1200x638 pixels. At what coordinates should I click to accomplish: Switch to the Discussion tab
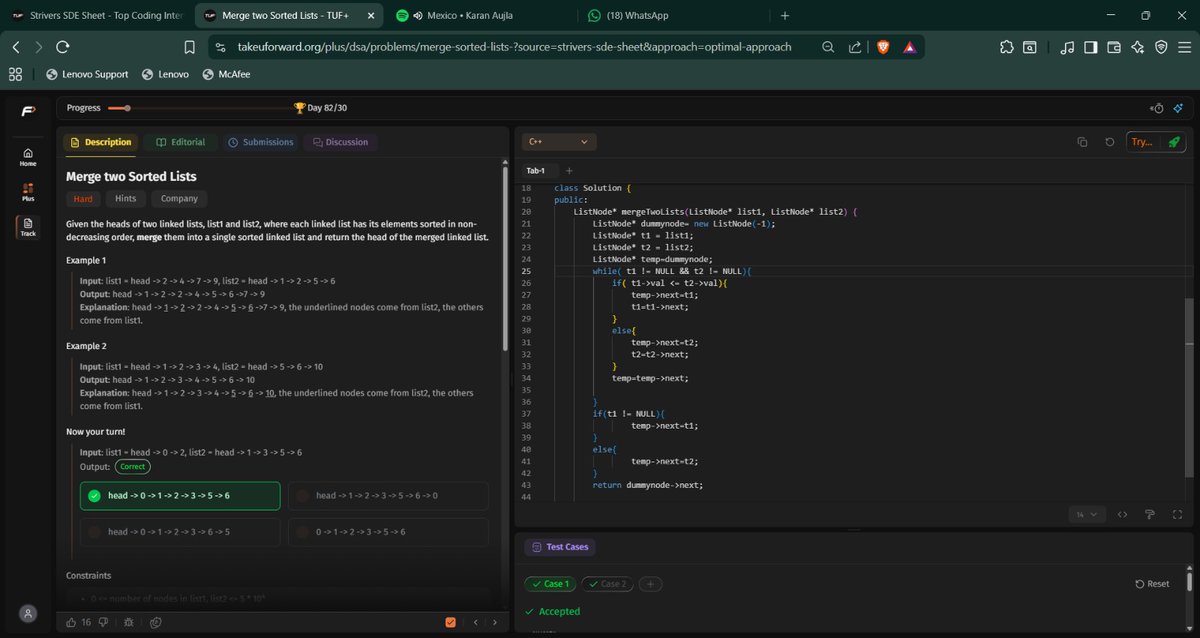[x=340, y=142]
